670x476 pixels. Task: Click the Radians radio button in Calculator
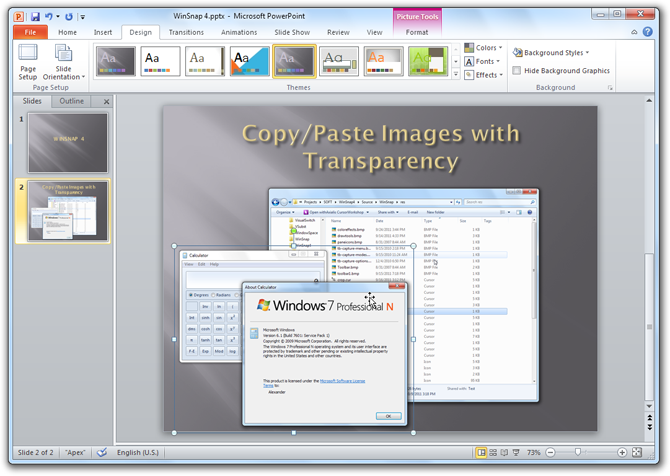213,295
